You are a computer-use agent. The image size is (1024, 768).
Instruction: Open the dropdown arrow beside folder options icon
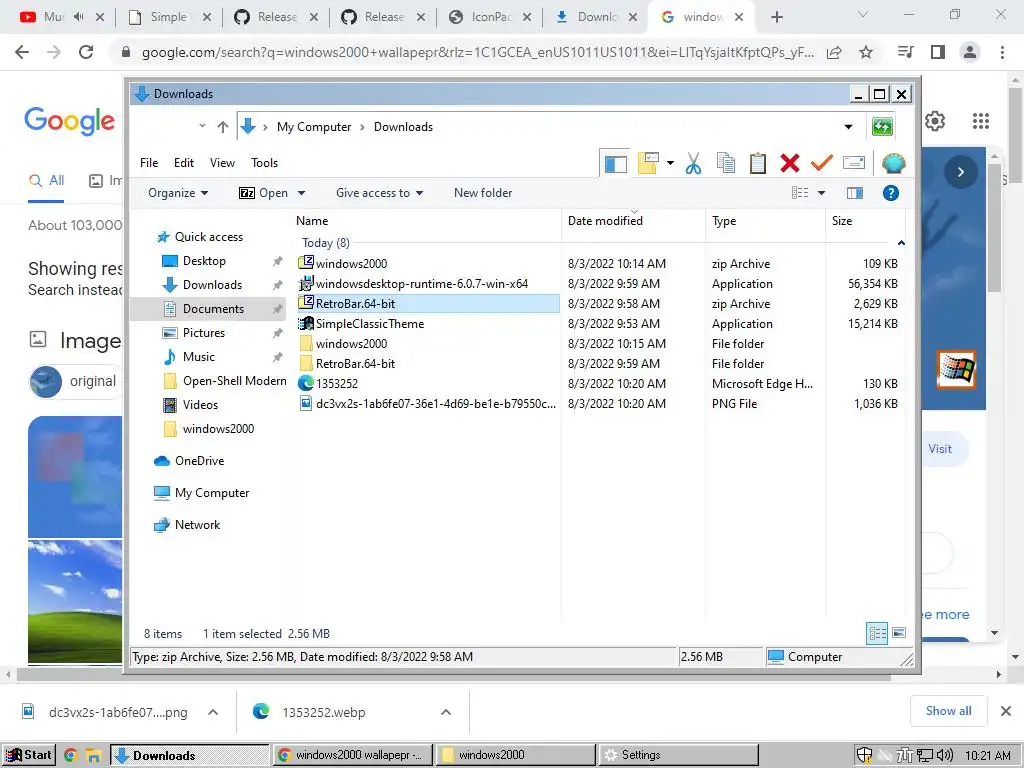tap(670, 163)
